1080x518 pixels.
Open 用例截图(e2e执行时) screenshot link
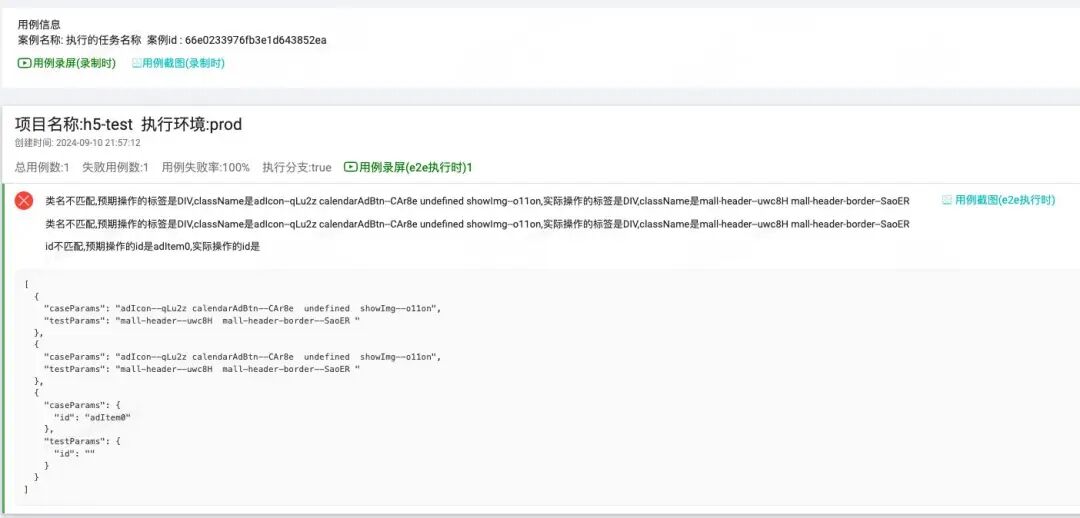point(998,200)
